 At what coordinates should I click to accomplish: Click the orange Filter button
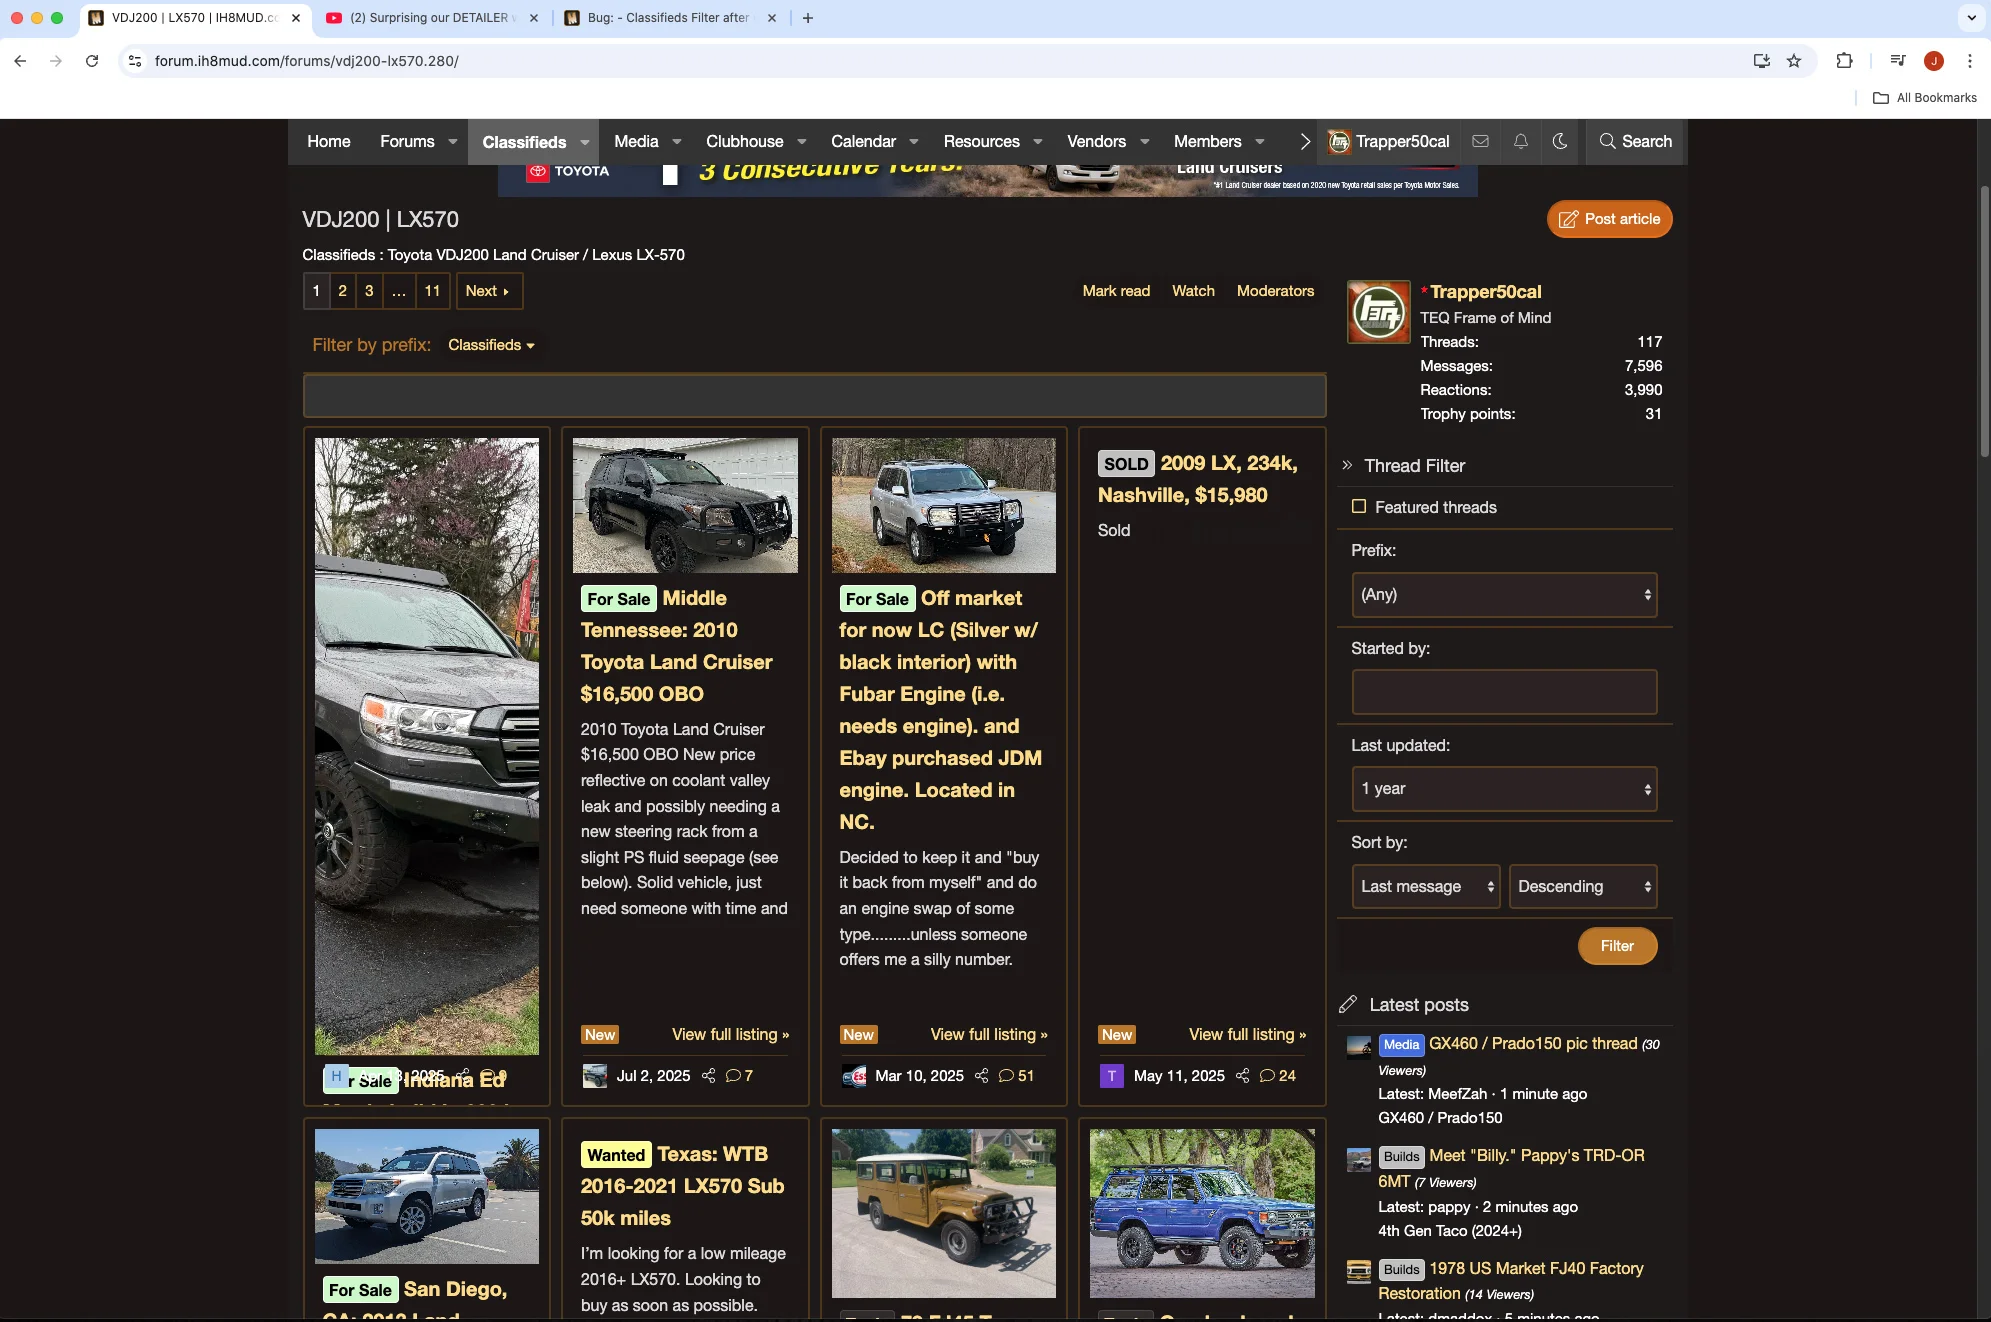pos(1616,946)
